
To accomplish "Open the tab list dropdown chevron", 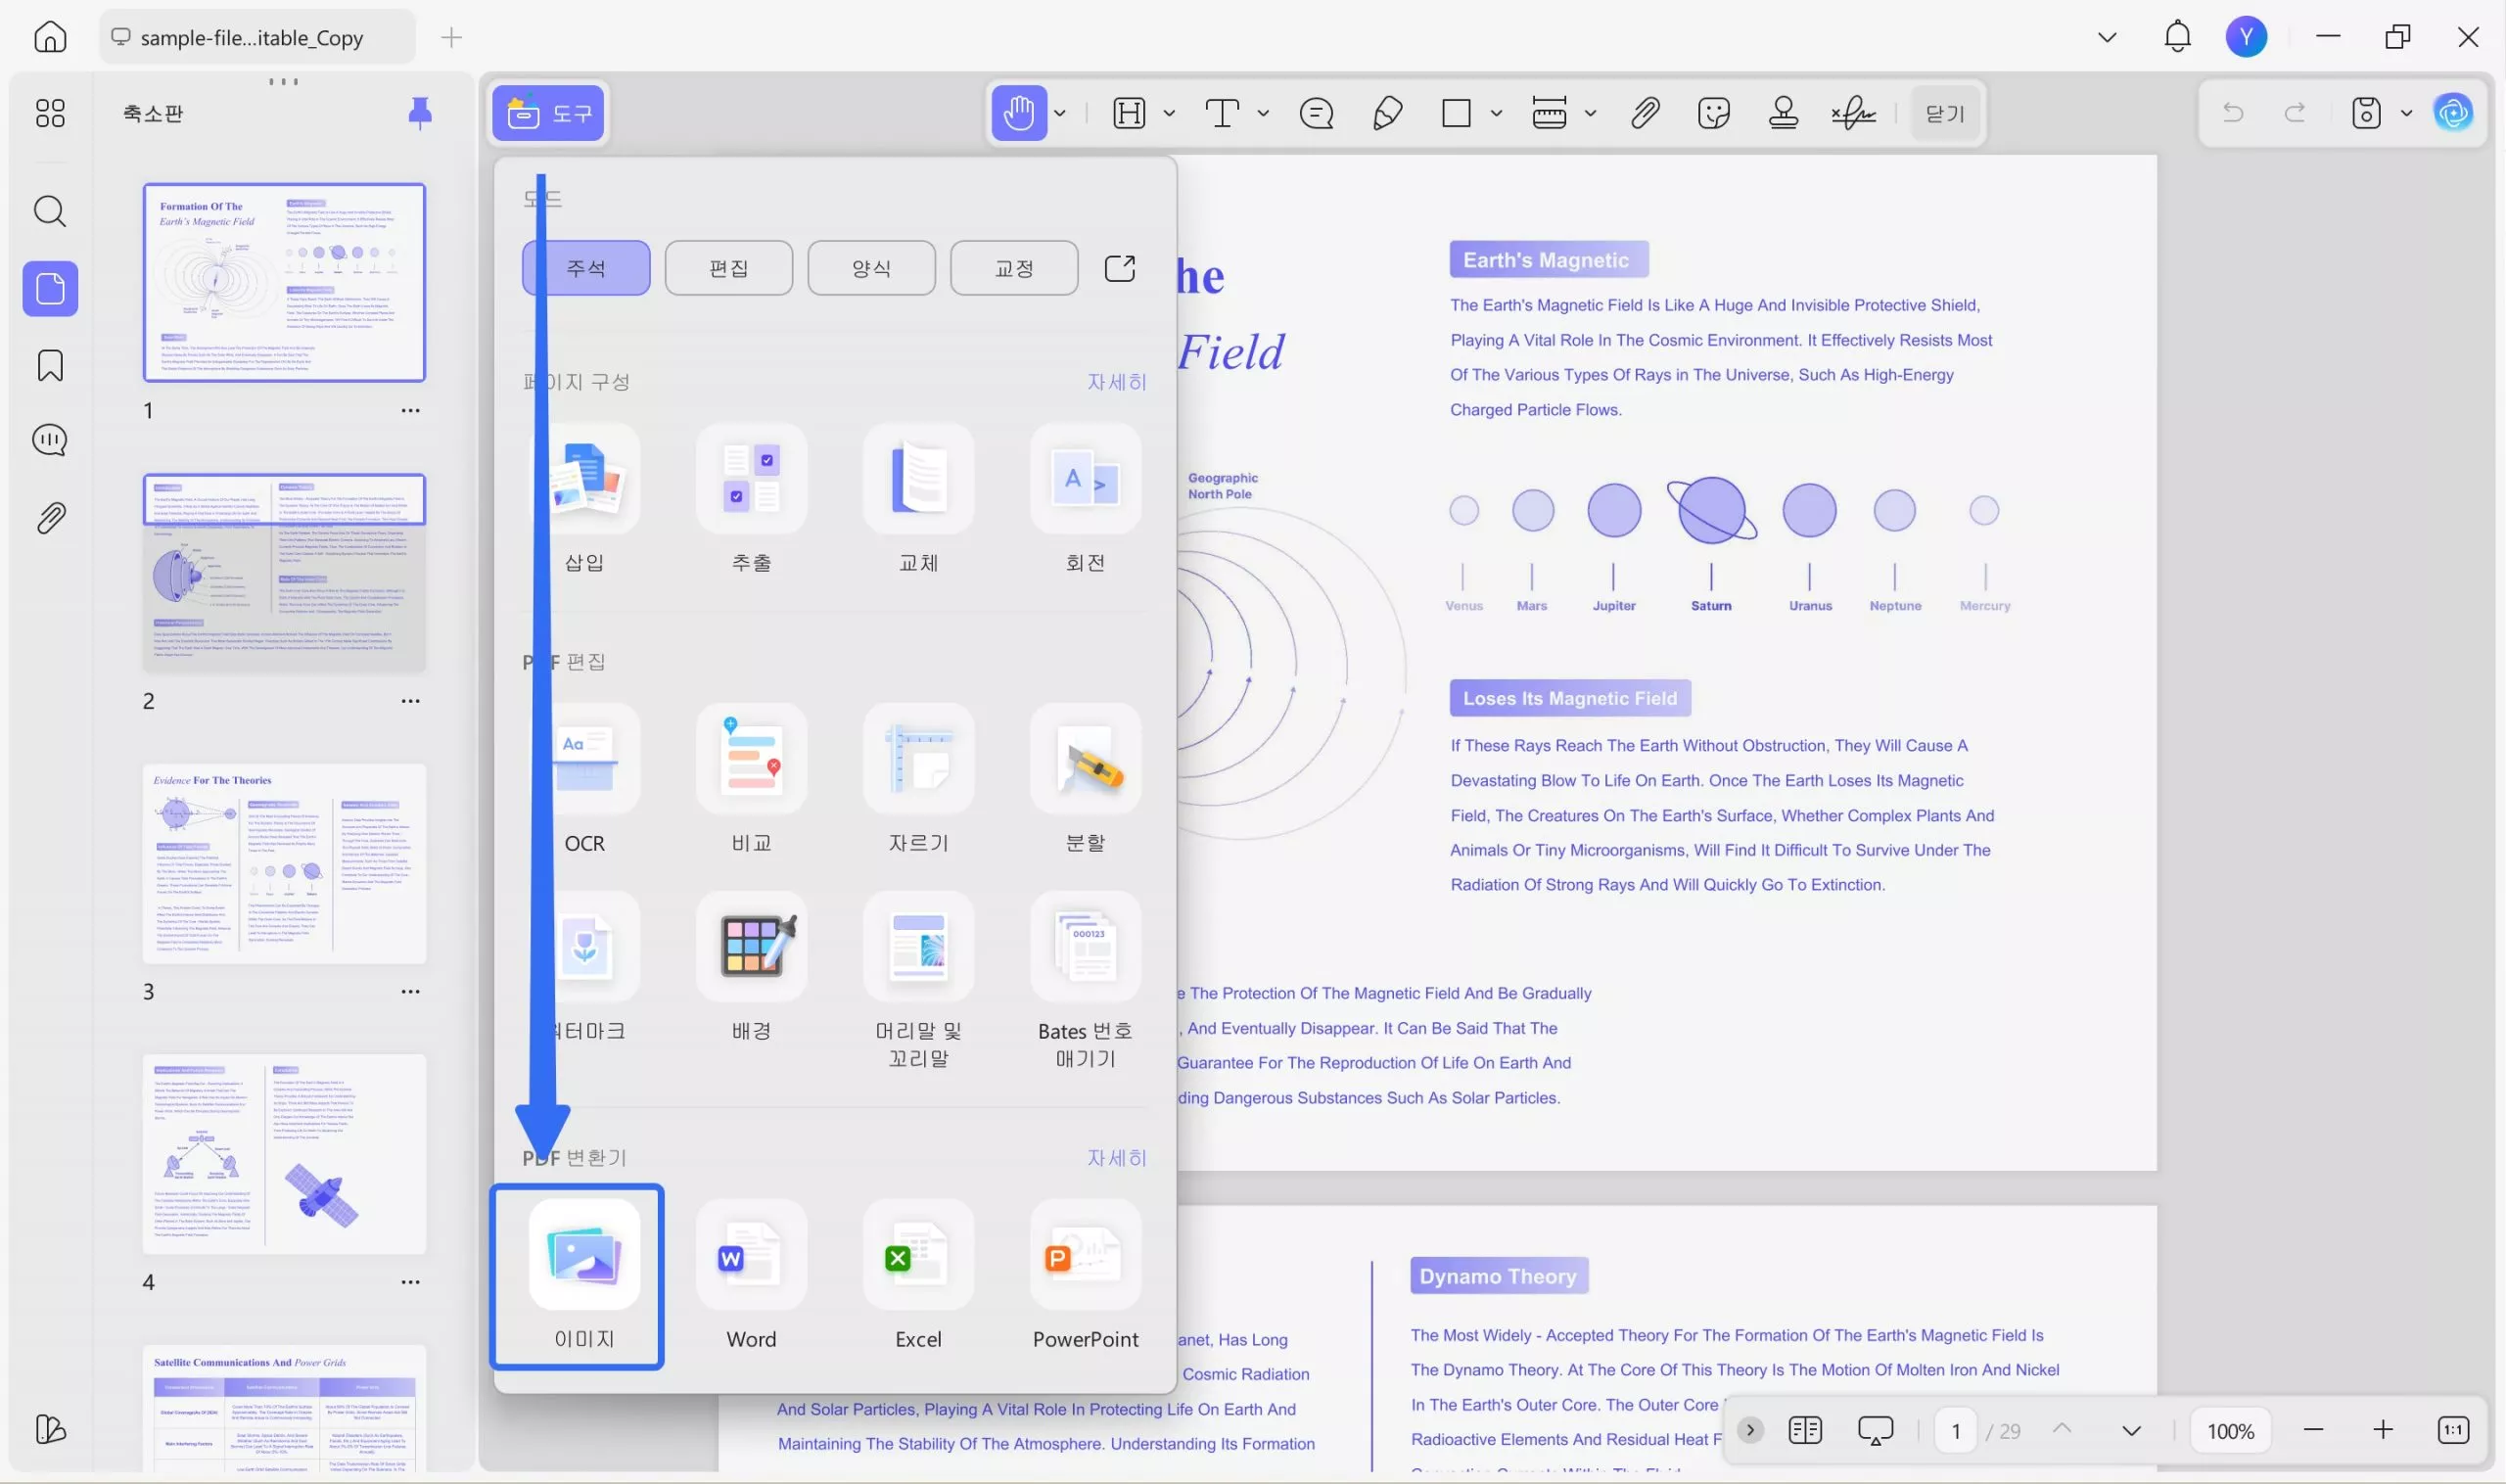I will [x=2107, y=37].
